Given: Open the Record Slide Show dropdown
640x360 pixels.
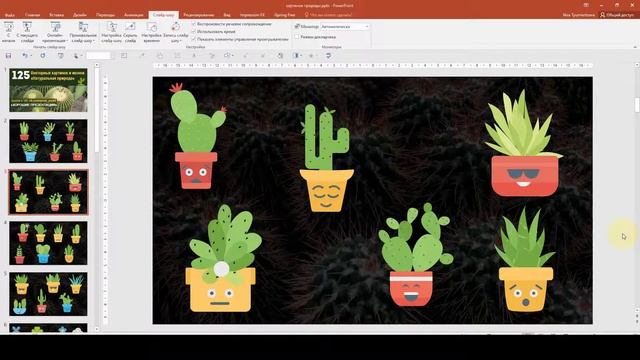Looking at the screenshot, I should coord(176,32).
